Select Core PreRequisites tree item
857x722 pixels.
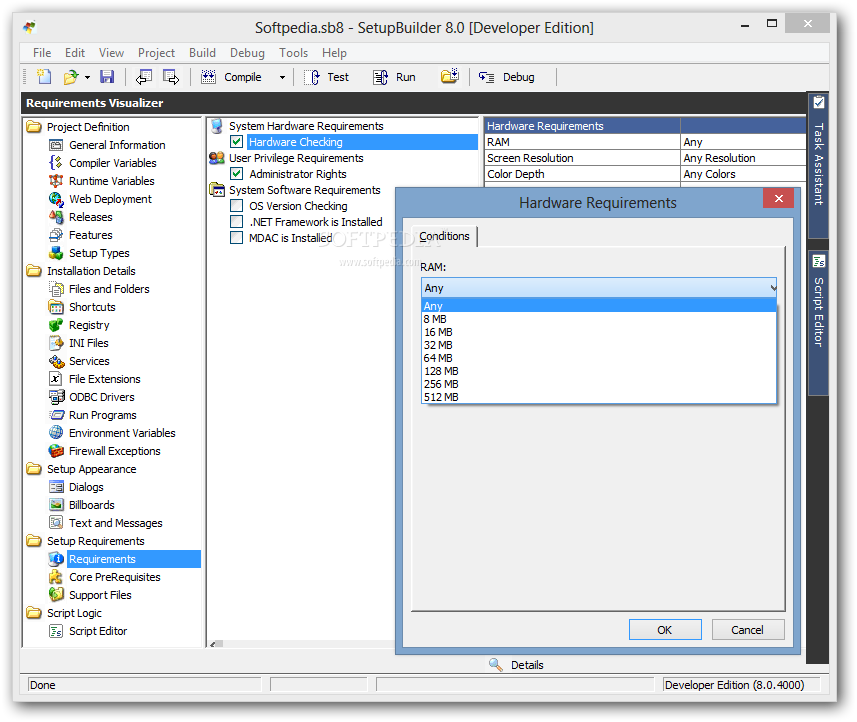pyautogui.click(x=114, y=577)
